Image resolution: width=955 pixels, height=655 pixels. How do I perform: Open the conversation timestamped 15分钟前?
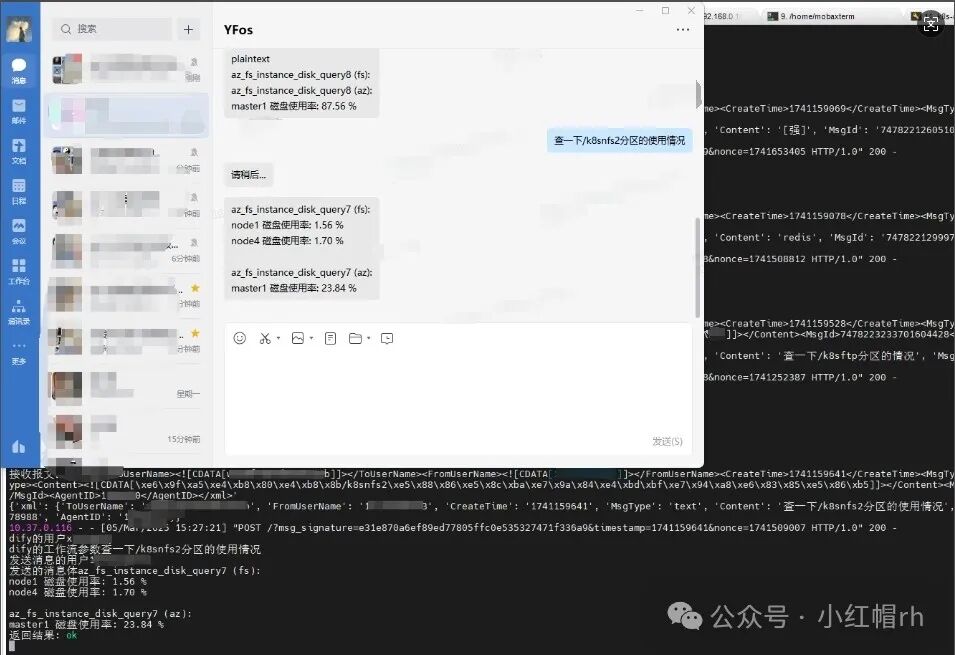coord(128,431)
